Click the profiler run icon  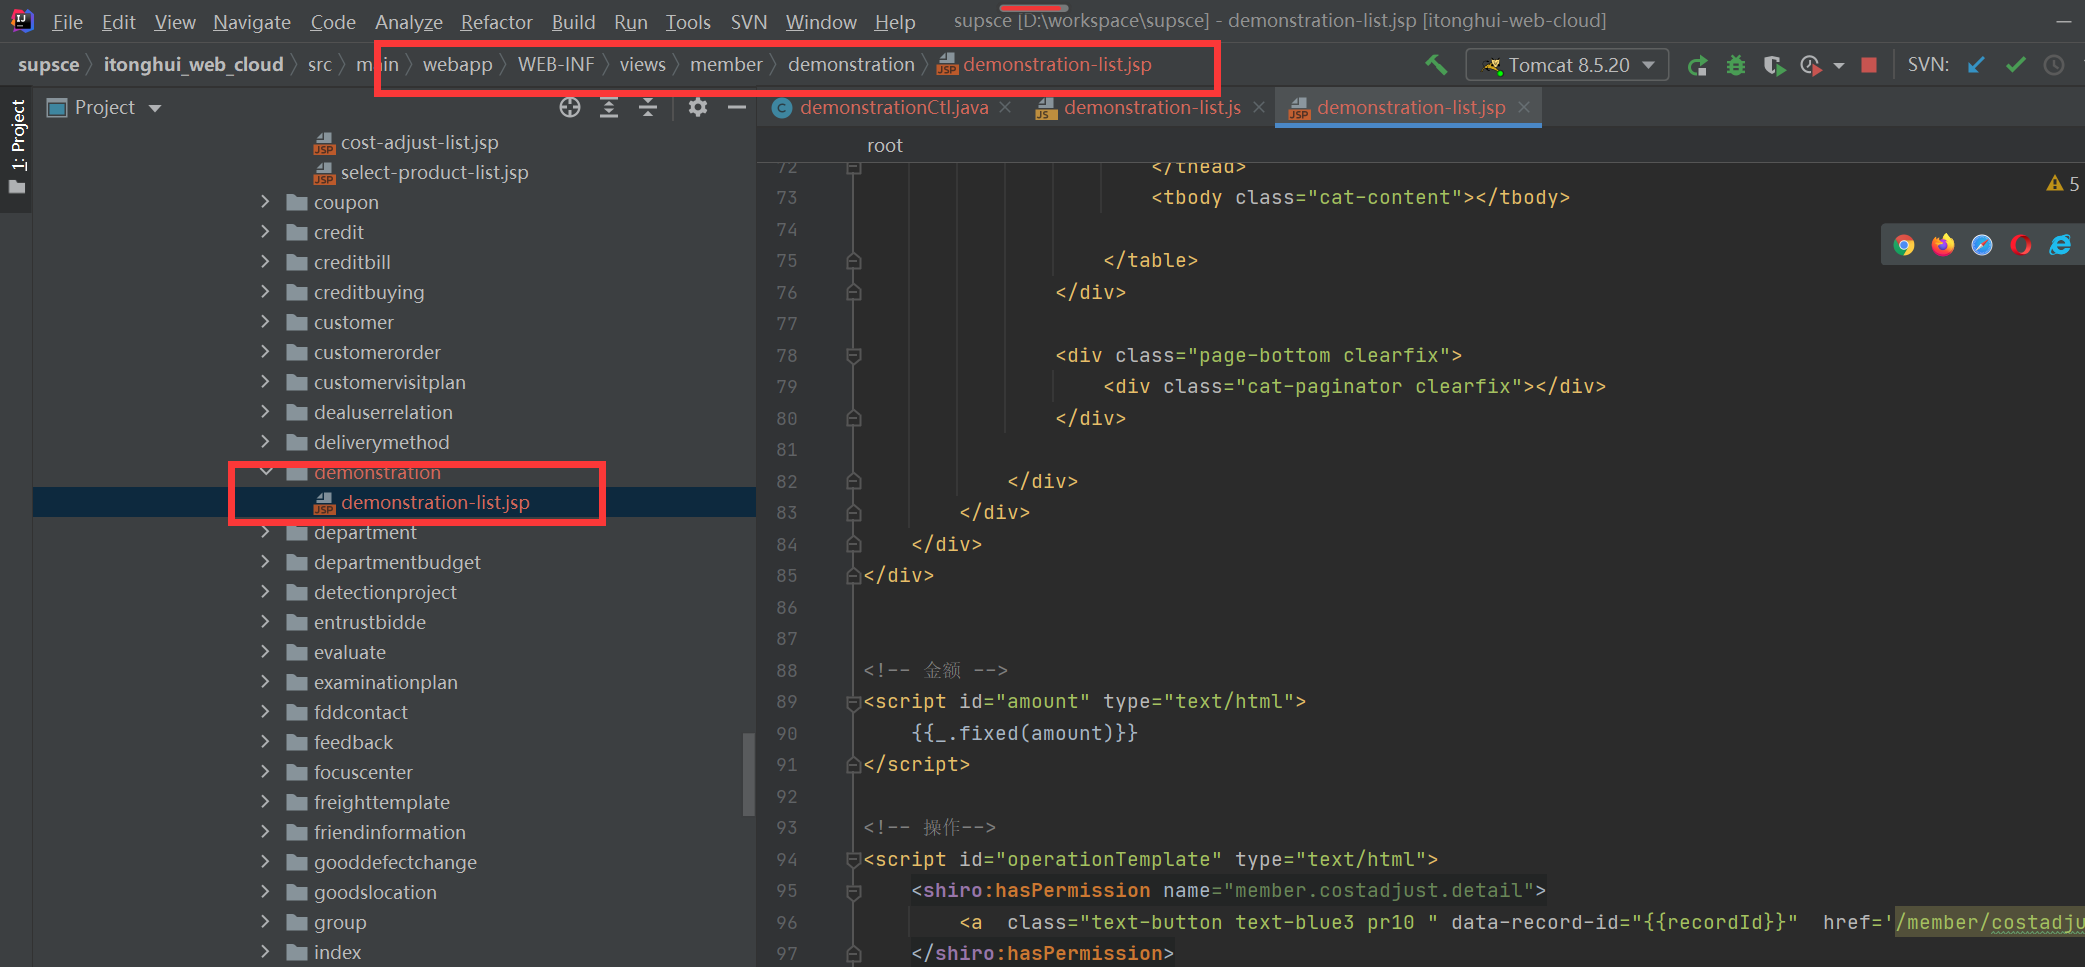1810,65
